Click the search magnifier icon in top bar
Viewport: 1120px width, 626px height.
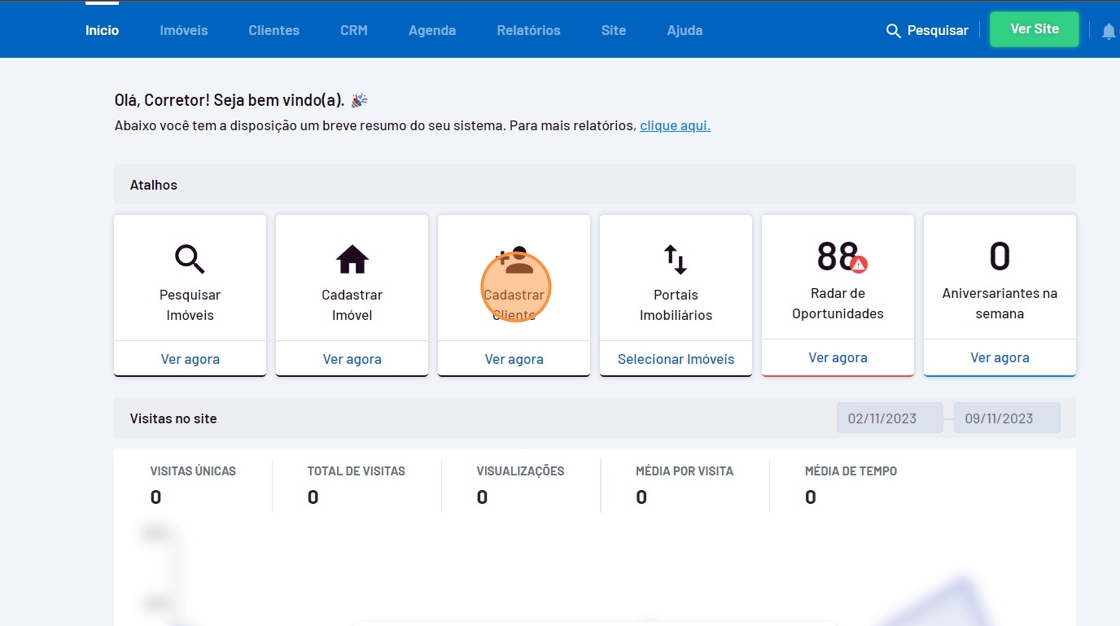point(894,31)
